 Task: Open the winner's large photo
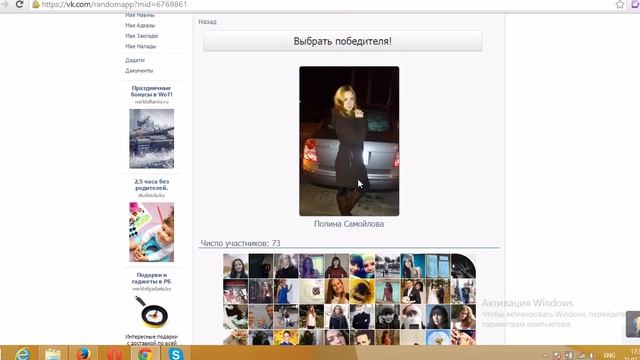349,141
